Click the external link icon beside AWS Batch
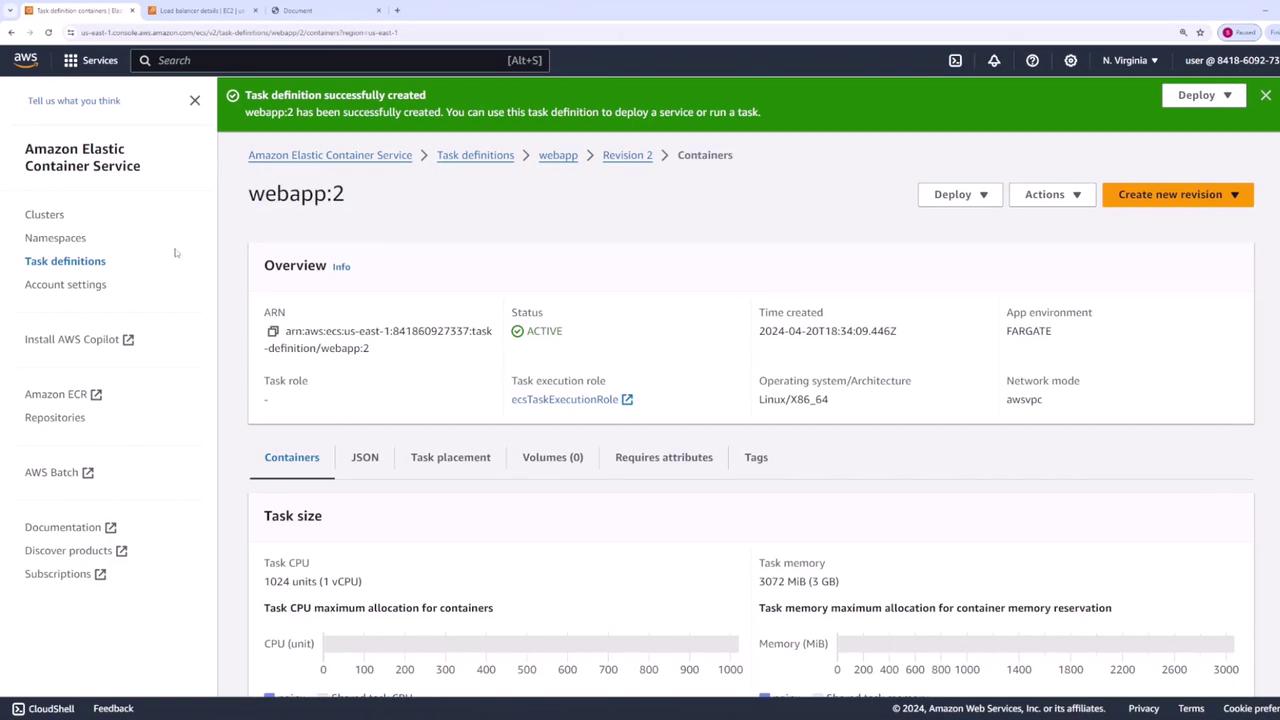The height and width of the screenshot is (720, 1280). 88,473
